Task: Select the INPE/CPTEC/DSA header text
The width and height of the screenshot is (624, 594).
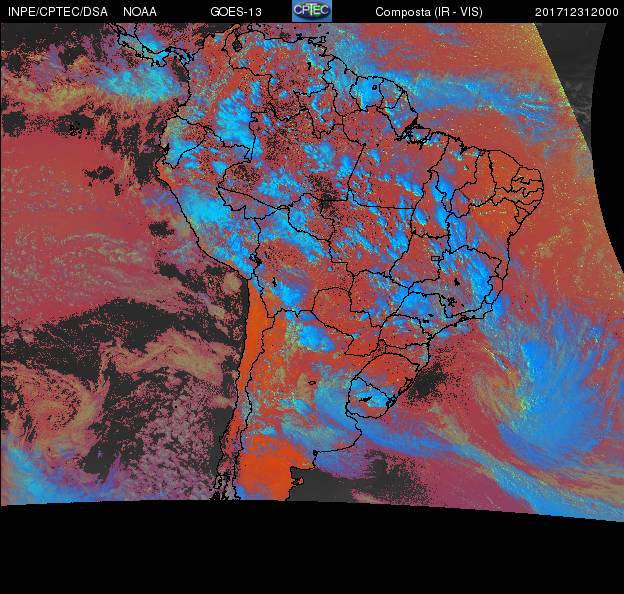Action: pos(58,12)
